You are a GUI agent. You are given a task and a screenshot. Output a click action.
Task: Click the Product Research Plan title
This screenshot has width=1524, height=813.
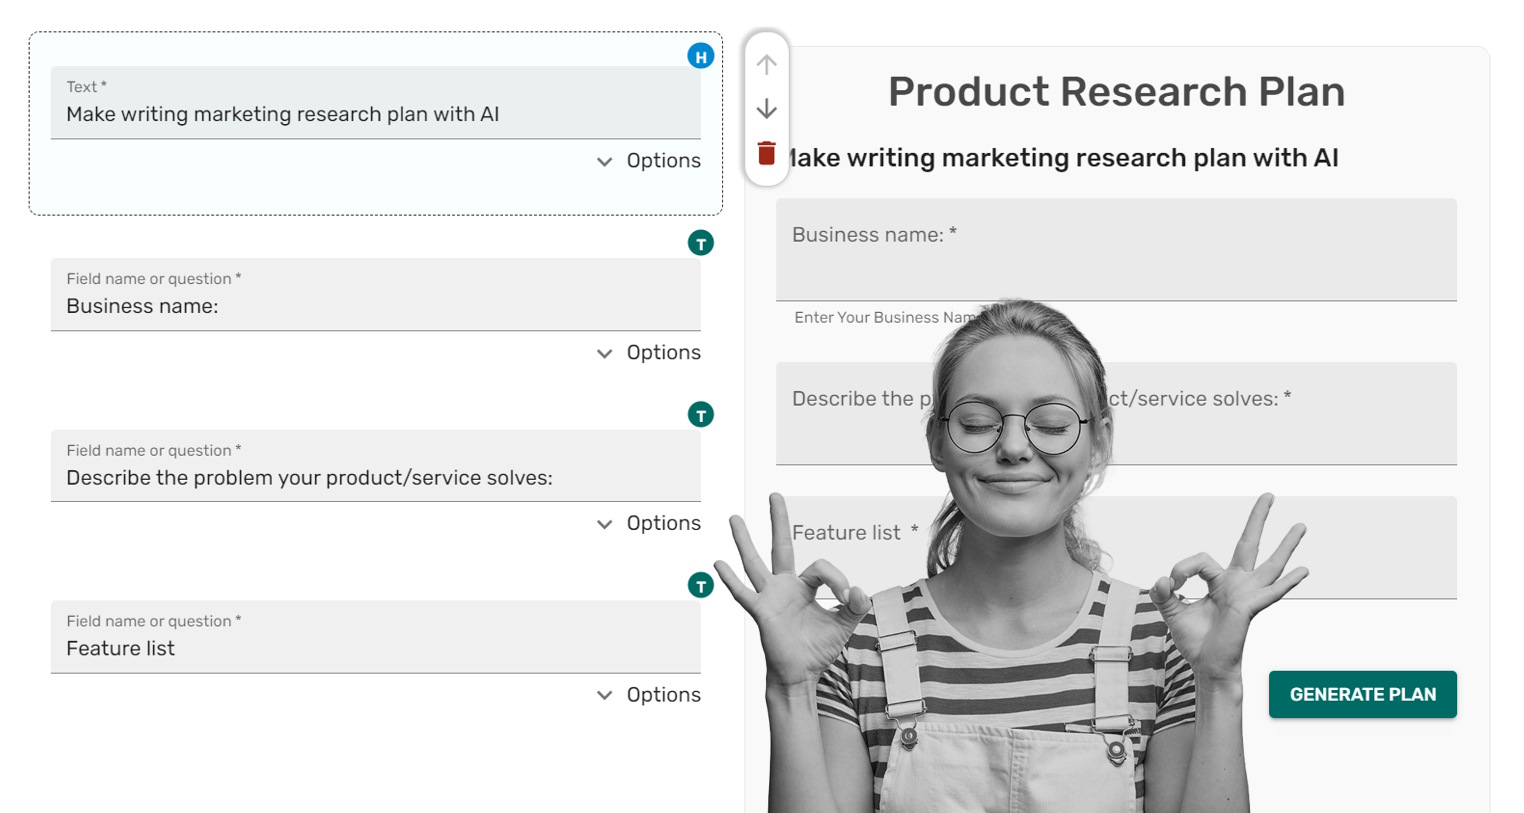coord(1116,92)
